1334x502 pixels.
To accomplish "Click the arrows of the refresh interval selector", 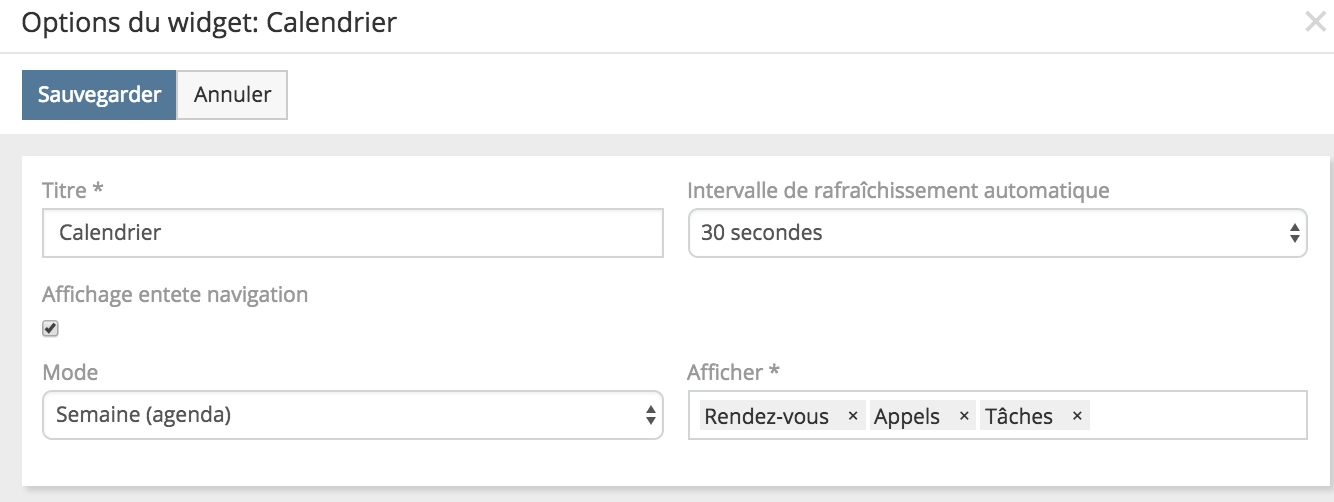I will pyautogui.click(x=1294, y=234).
